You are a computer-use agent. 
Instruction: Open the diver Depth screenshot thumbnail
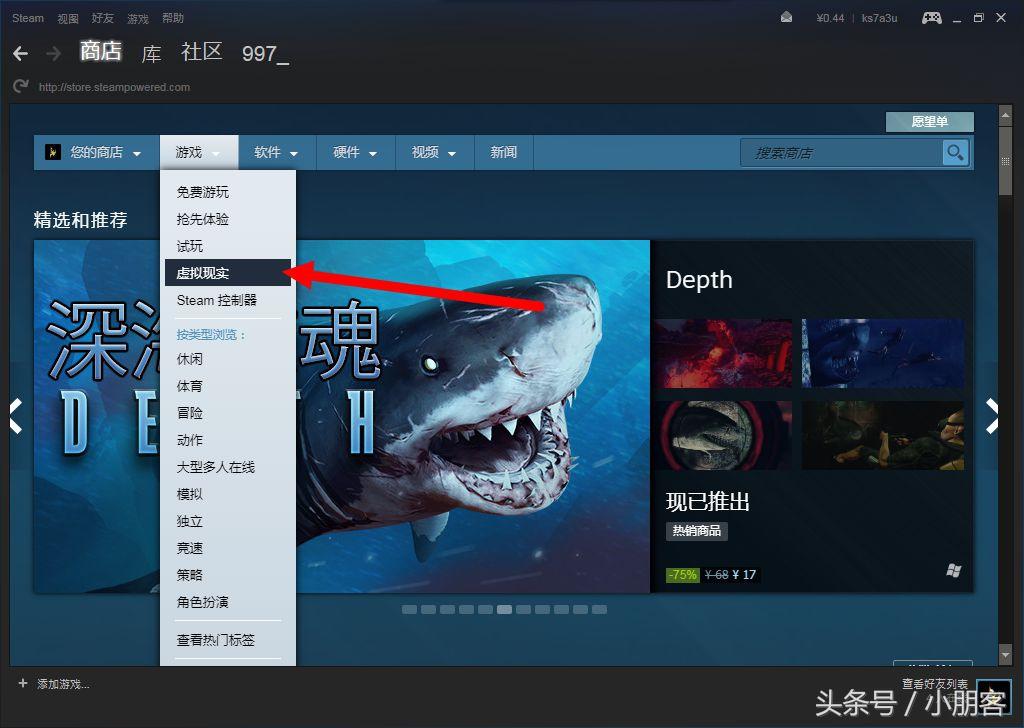pos(883,435)
